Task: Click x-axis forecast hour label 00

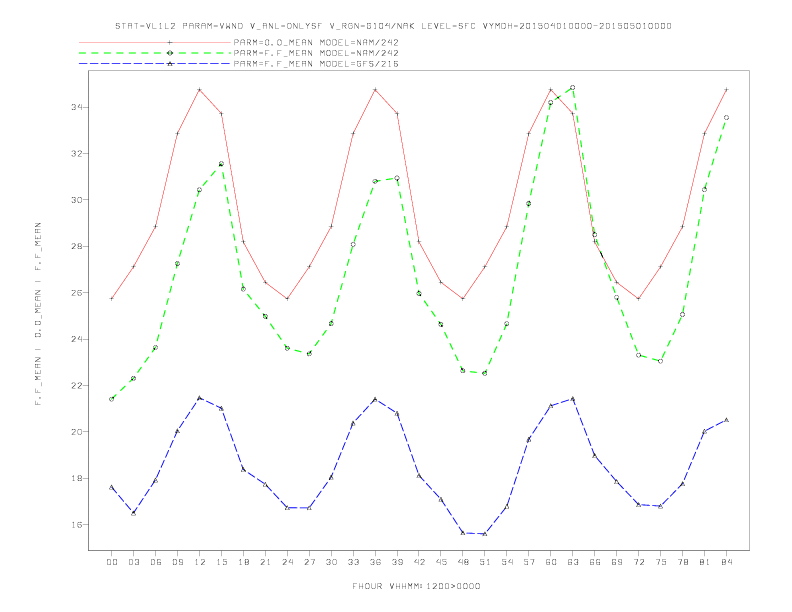Action: (x=112, y=562)
